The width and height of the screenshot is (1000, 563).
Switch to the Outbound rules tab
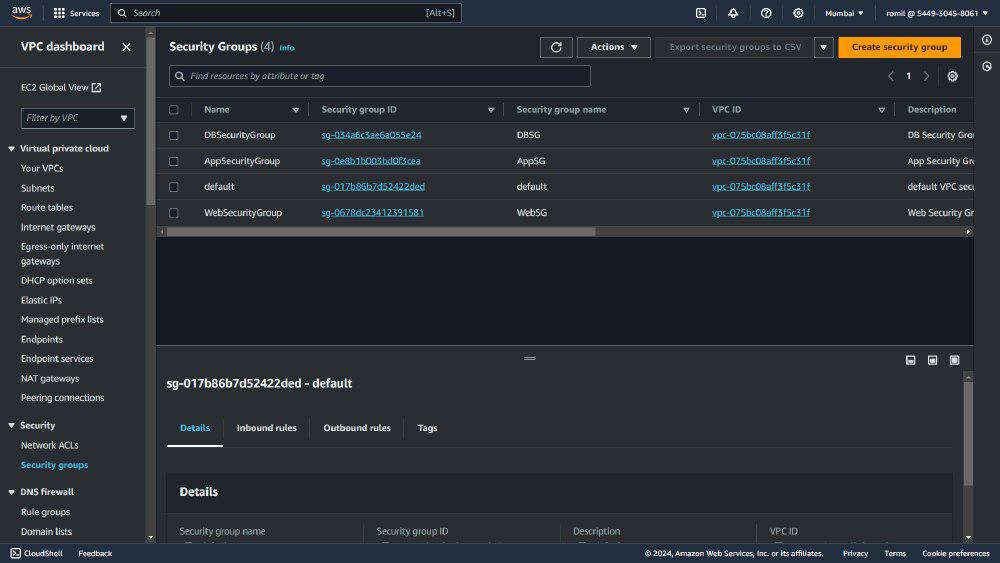(x=357, y=428)
